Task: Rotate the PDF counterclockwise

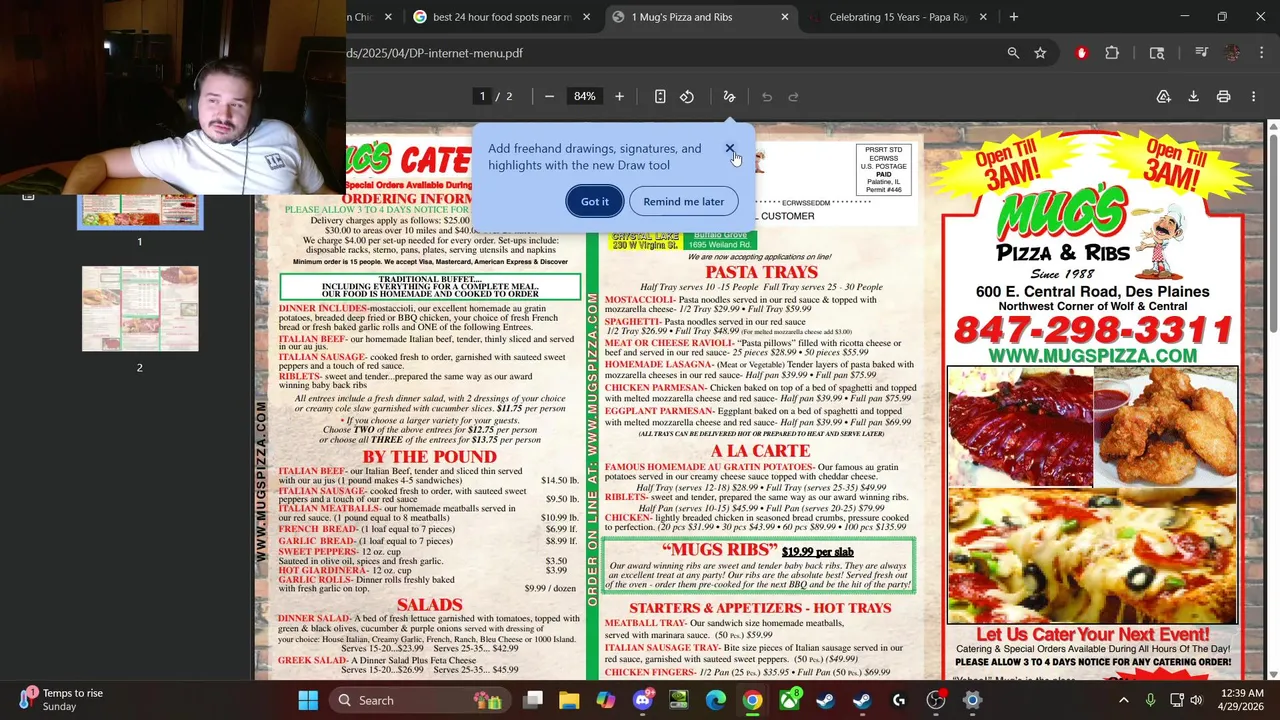Action: coord(687,96)
